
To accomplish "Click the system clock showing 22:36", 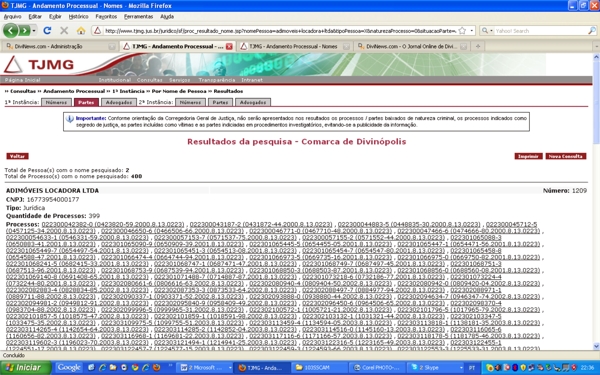I will click(587, 368).
